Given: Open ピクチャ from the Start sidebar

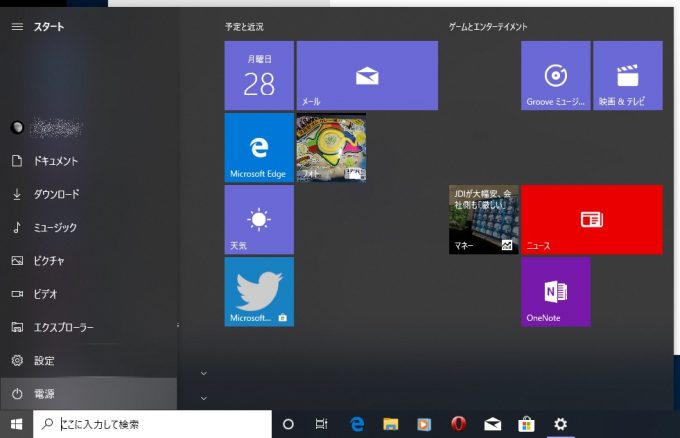Looking at the screenshot, I should (88, 261).
